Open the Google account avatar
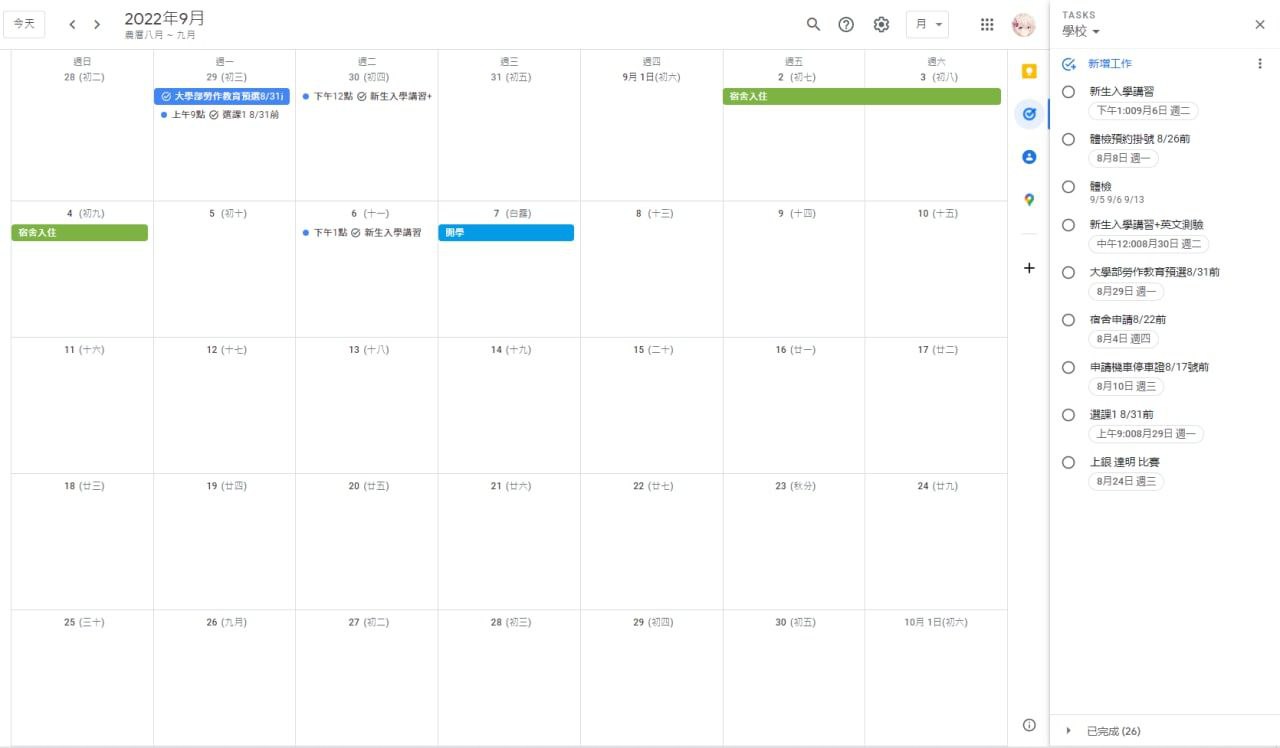The image size is (1280, 748). point(1023,24)
